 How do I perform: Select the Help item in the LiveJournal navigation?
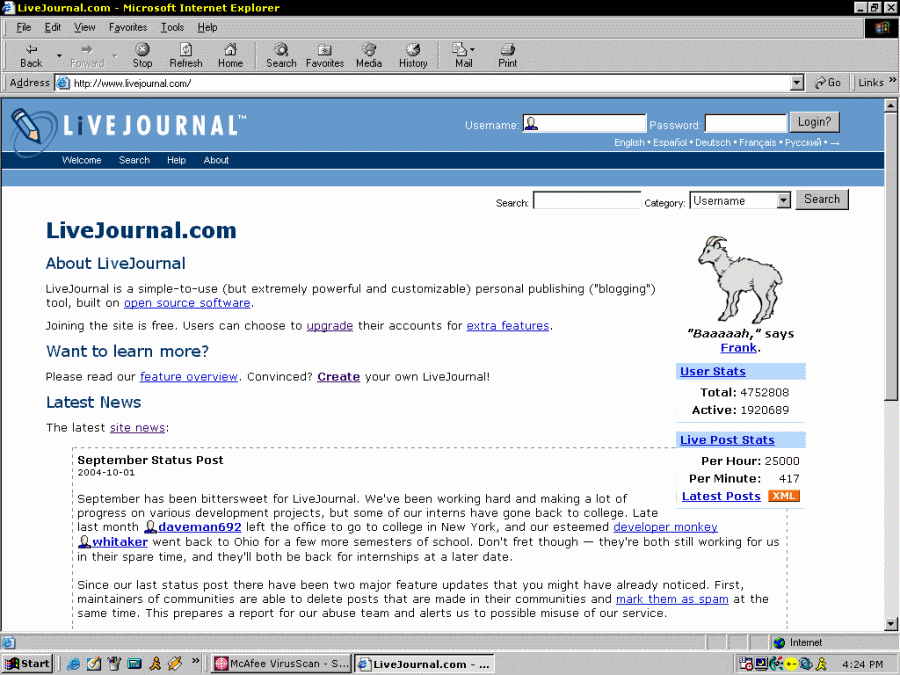coord(176,160)
